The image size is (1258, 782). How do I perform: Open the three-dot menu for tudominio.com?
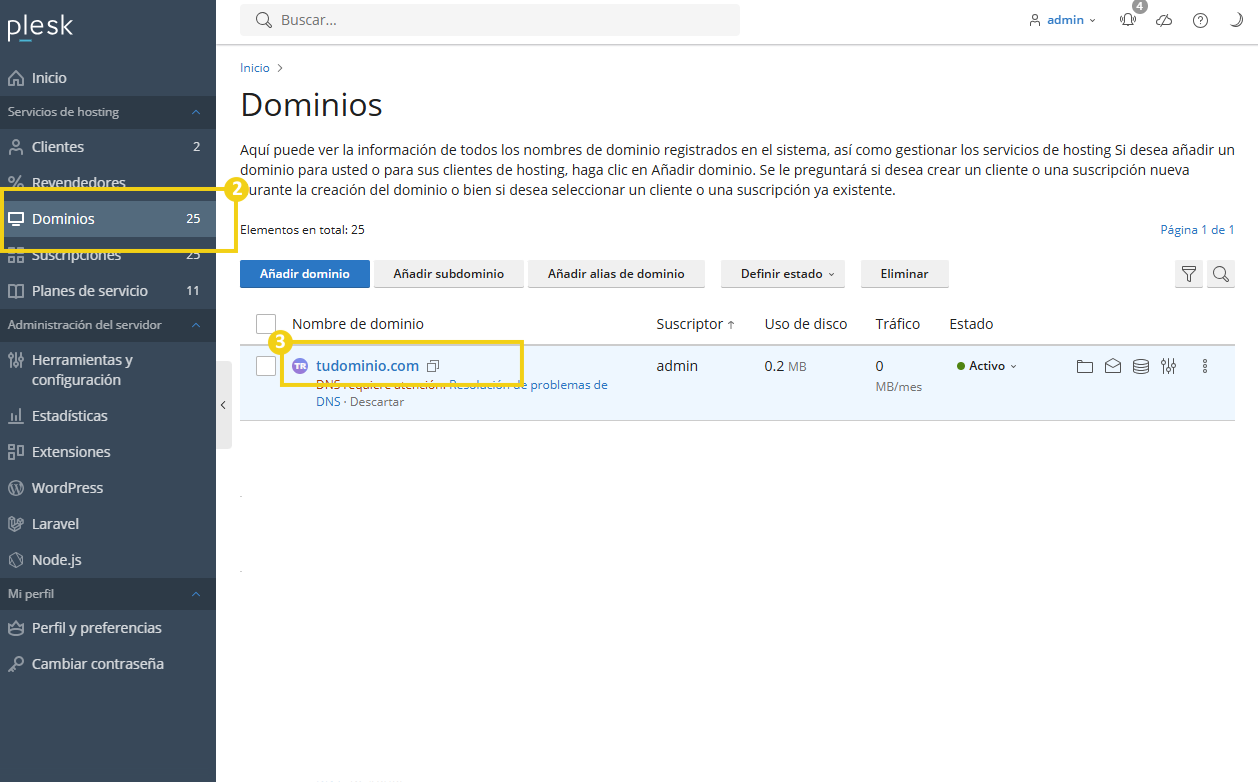[x=1205, y=366]
